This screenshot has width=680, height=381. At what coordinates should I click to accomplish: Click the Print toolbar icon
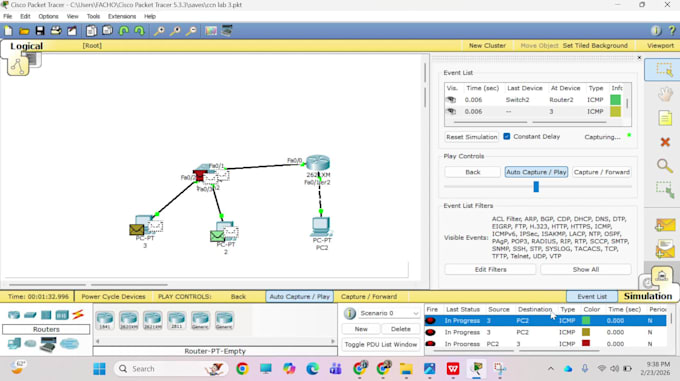coord(56,31)
